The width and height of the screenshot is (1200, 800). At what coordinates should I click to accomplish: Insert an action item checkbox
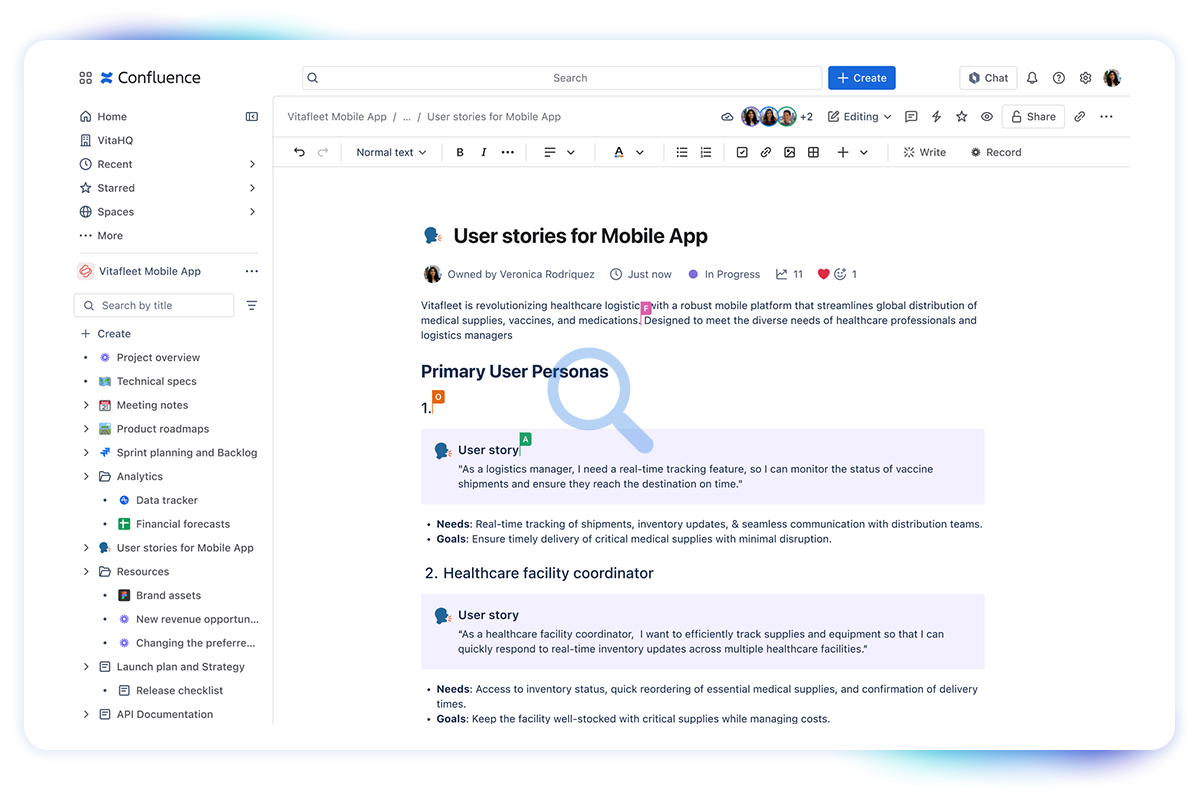(742, 153)
